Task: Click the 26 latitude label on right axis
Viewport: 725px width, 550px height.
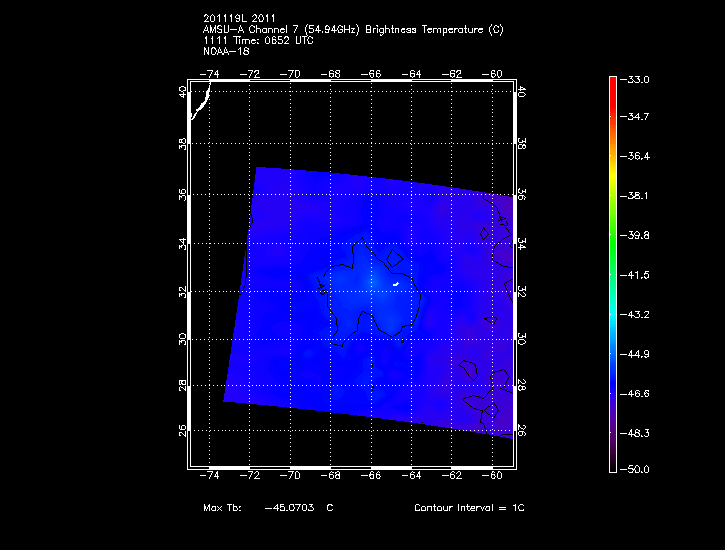Action: click(x=522, y=431)
